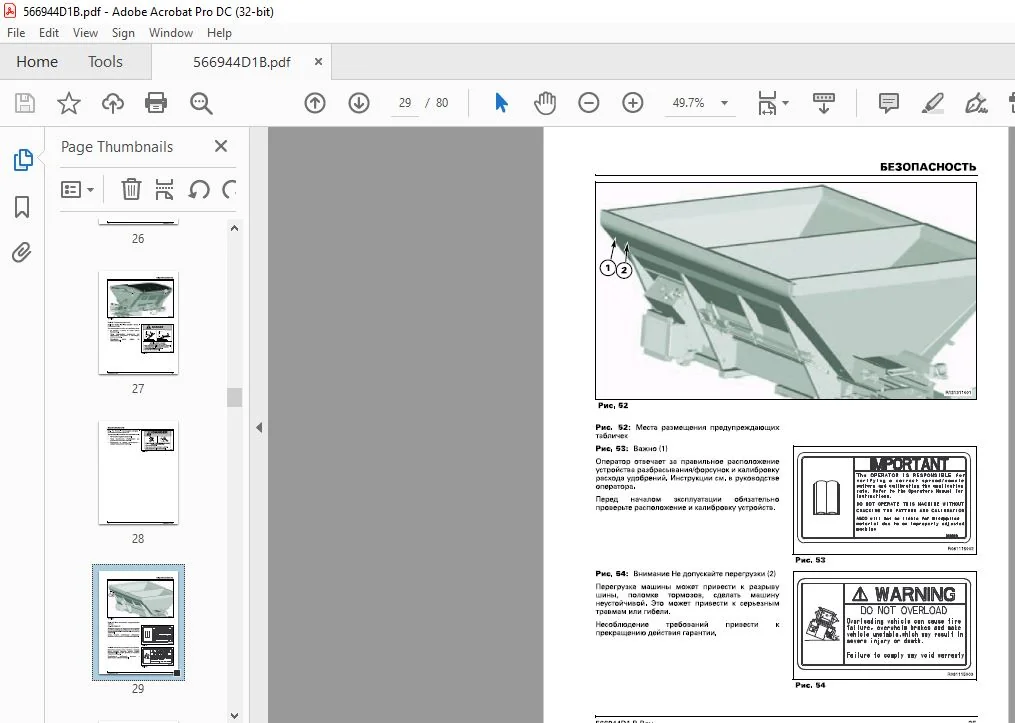The height and width of the screenshot is (723, 1015).
Task: Open the Attachments paperclip panel
Action: coord(21,252)
